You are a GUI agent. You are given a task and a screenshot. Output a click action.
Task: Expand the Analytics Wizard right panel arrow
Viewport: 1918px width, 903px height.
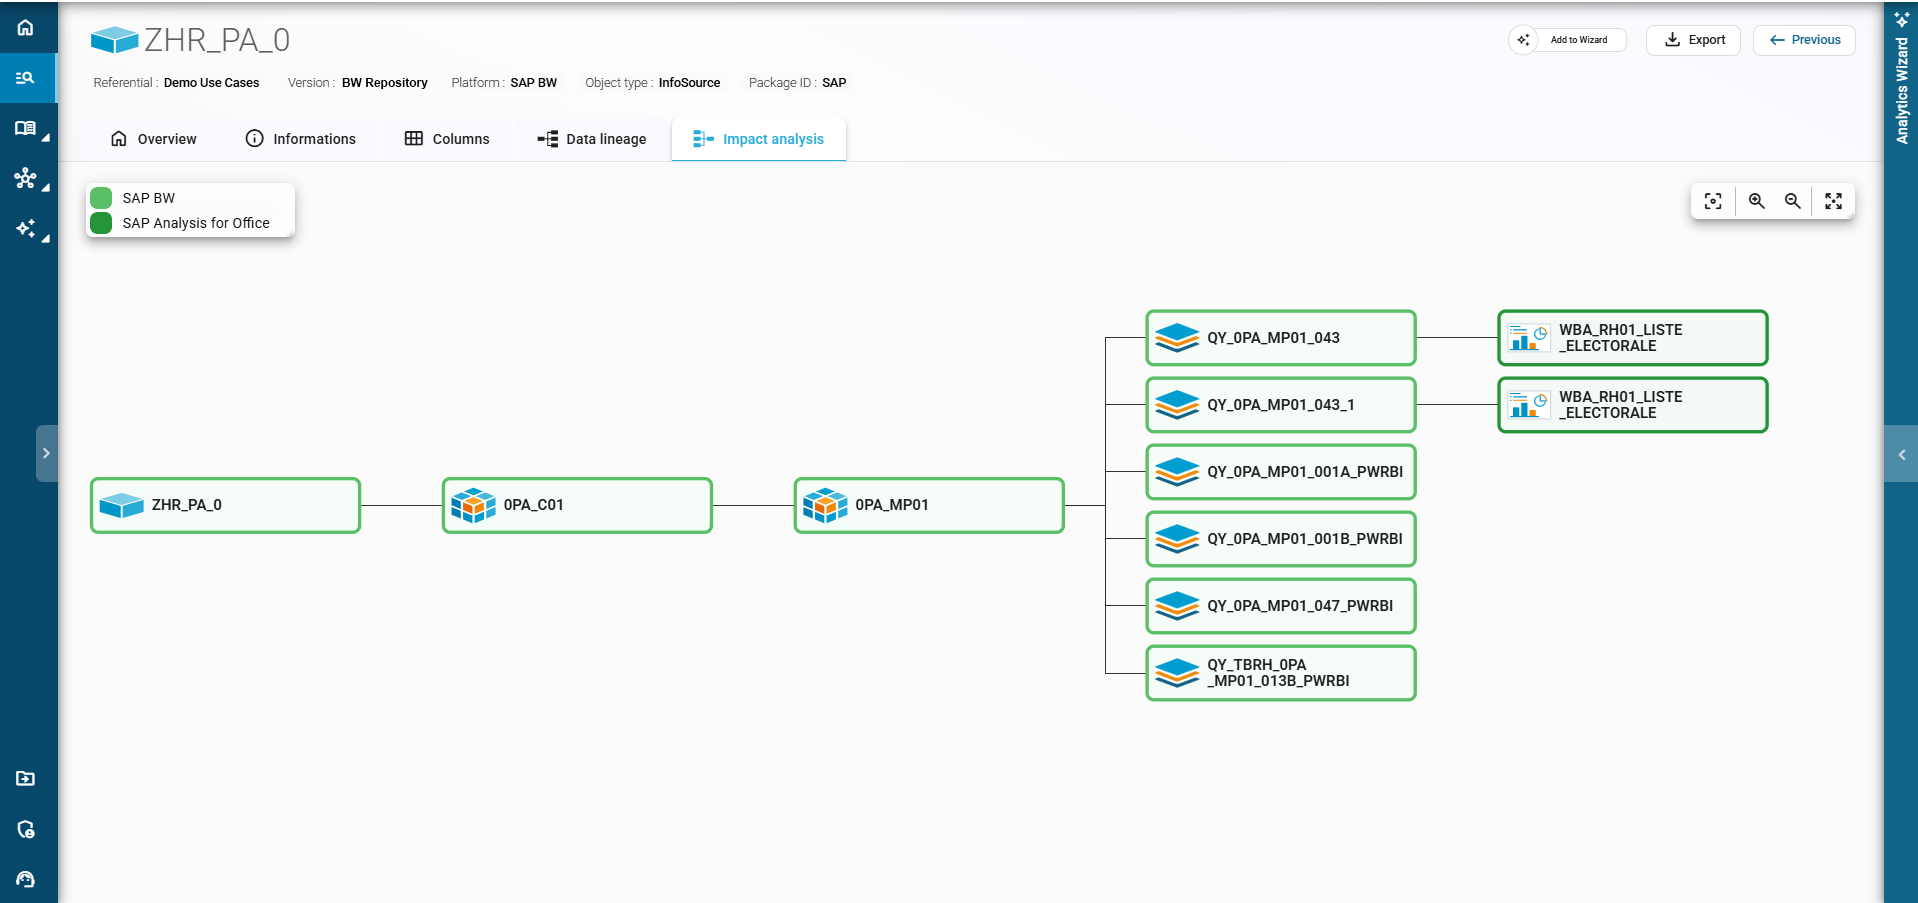(x=1901, y=454)
